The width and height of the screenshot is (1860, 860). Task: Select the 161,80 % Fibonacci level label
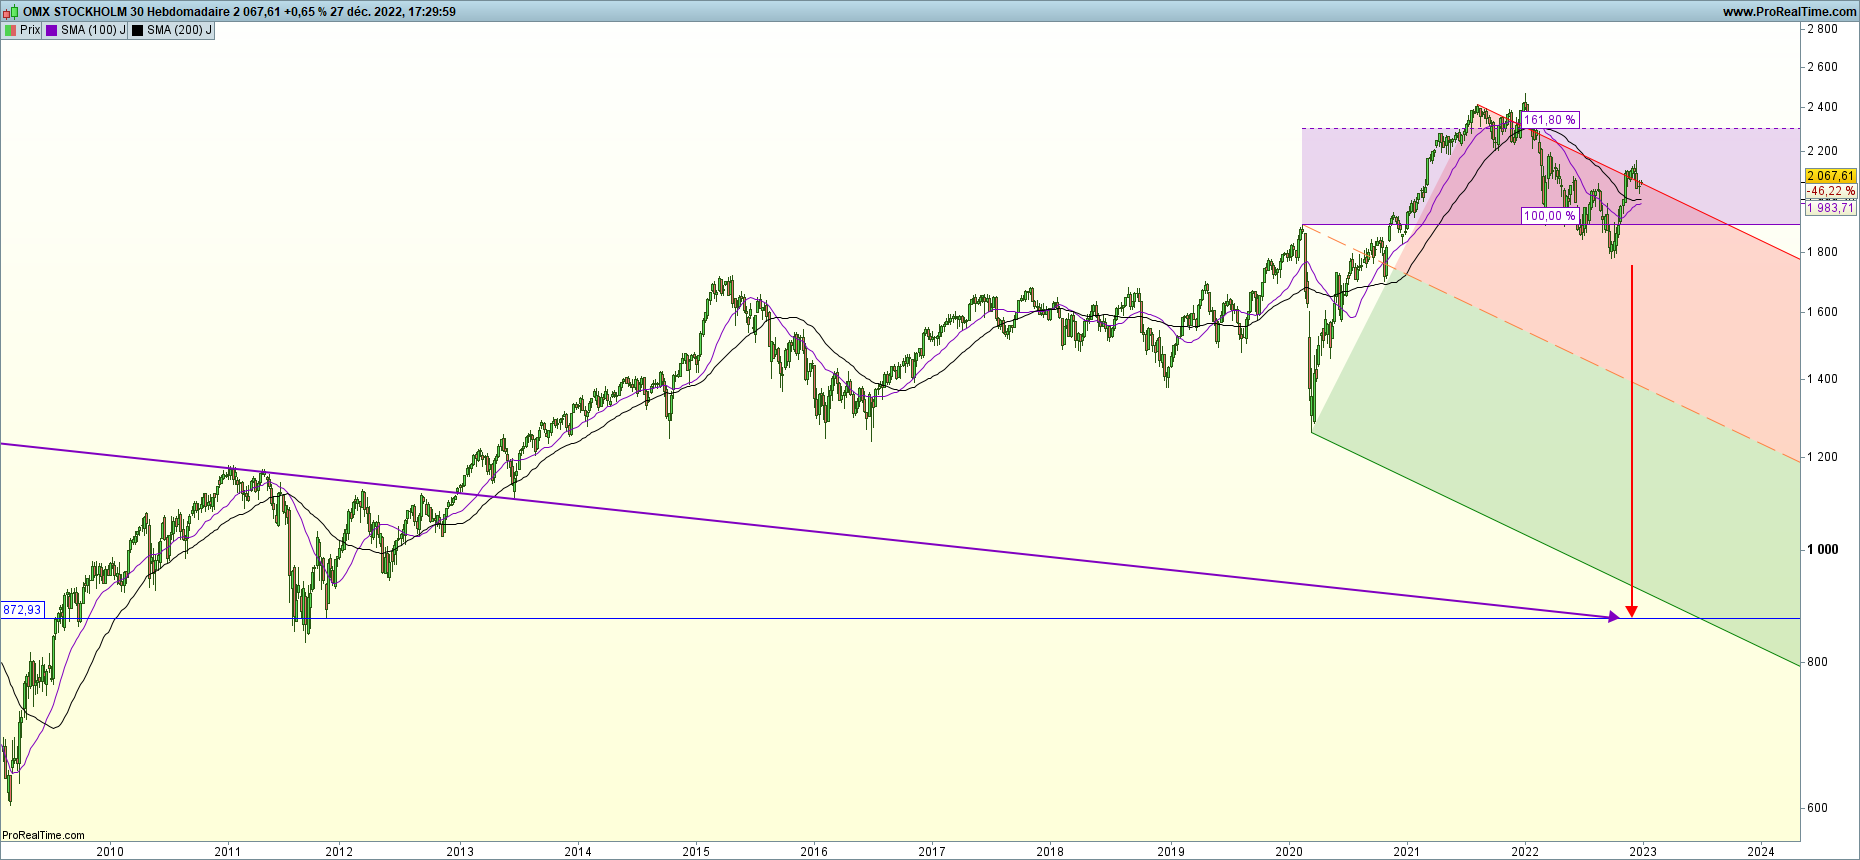[x=1550, y=120]
